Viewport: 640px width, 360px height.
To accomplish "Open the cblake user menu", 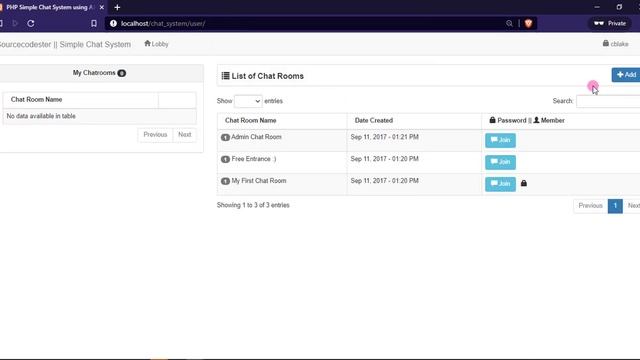I will click(616, 44).
